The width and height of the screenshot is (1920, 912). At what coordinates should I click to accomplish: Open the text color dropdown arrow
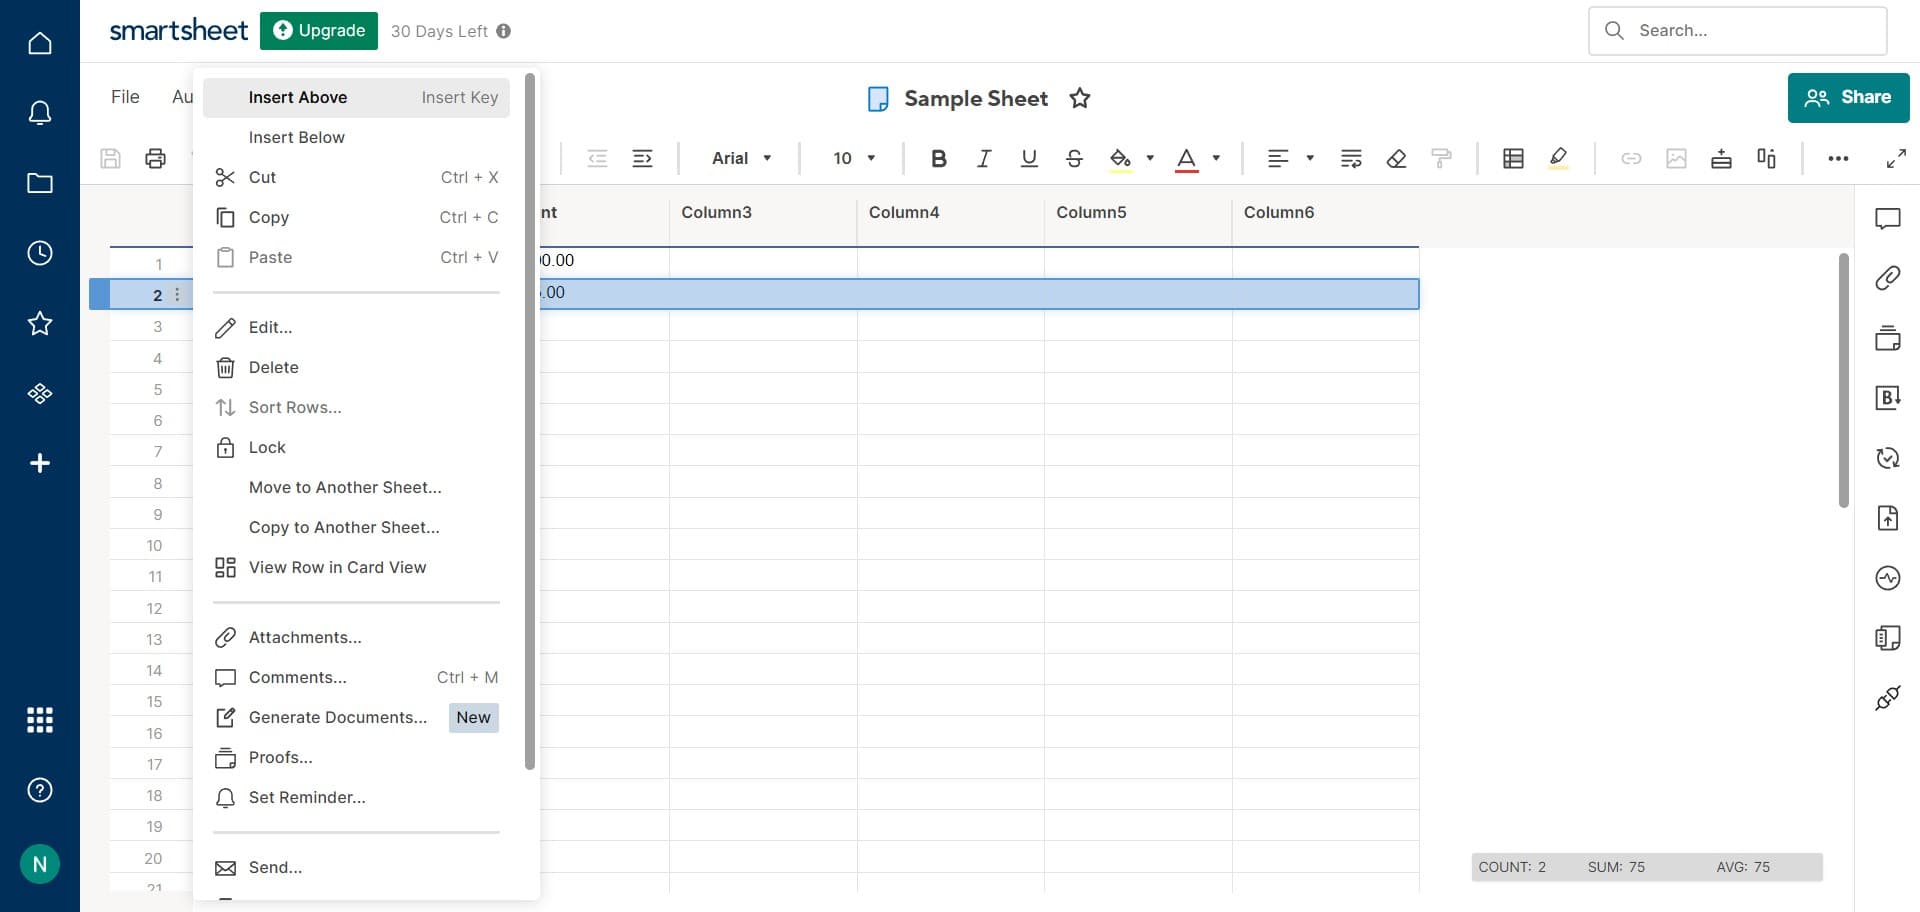1216,158
